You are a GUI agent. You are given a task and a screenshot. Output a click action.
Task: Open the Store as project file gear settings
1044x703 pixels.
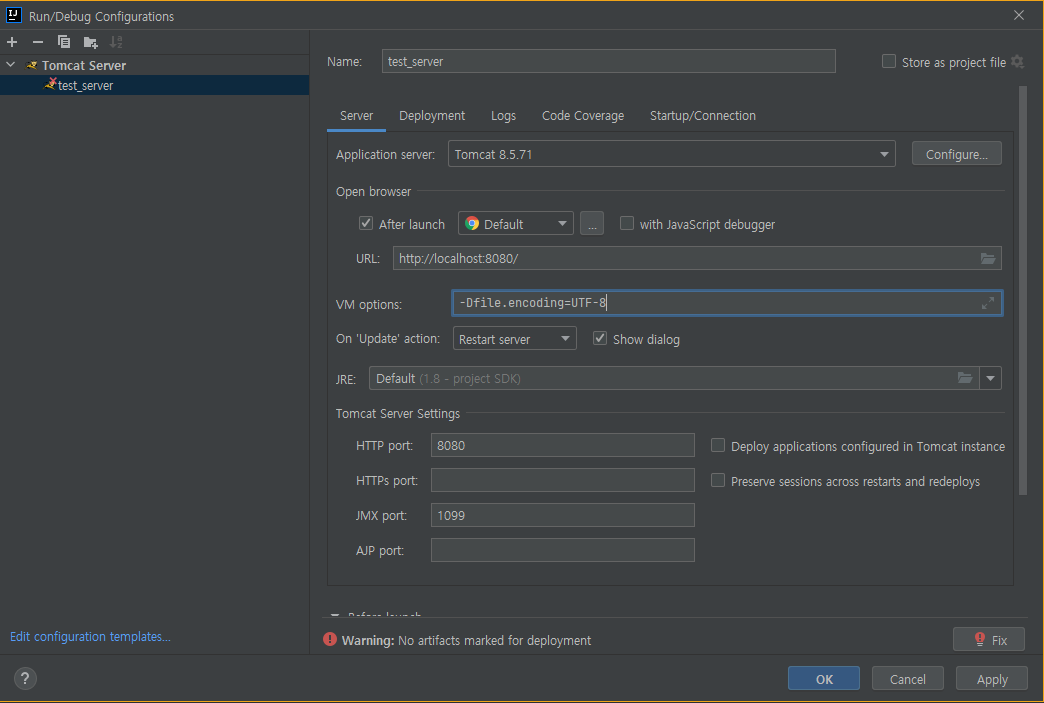1017,62
